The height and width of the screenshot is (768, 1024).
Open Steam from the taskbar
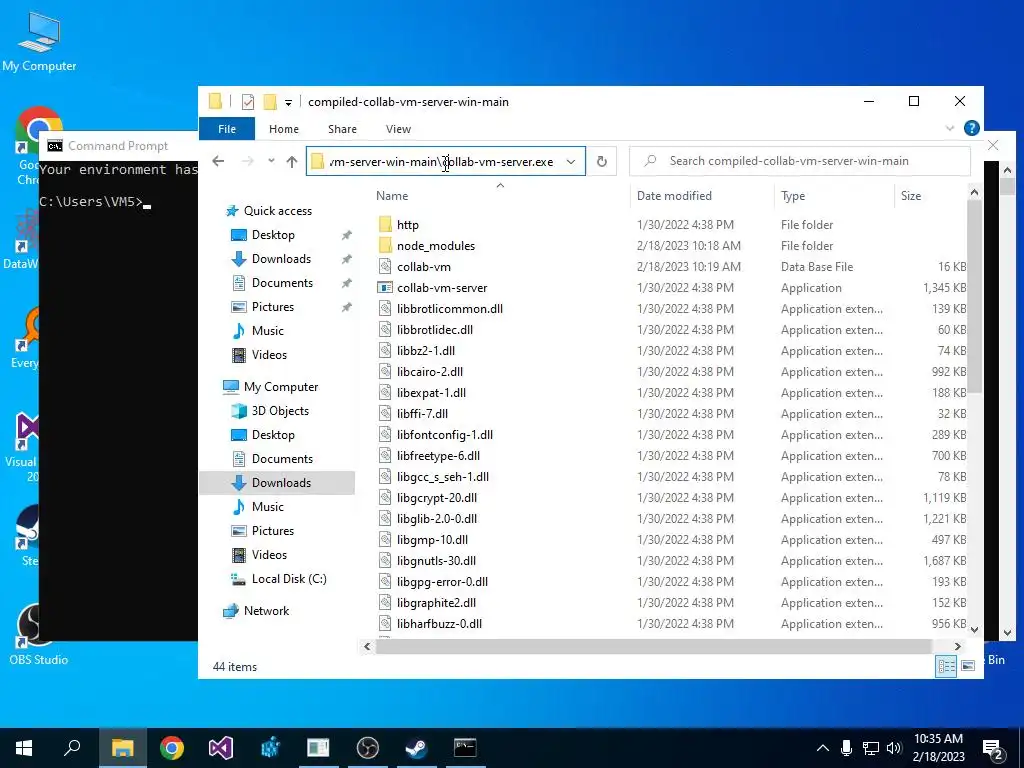(417, 748)
